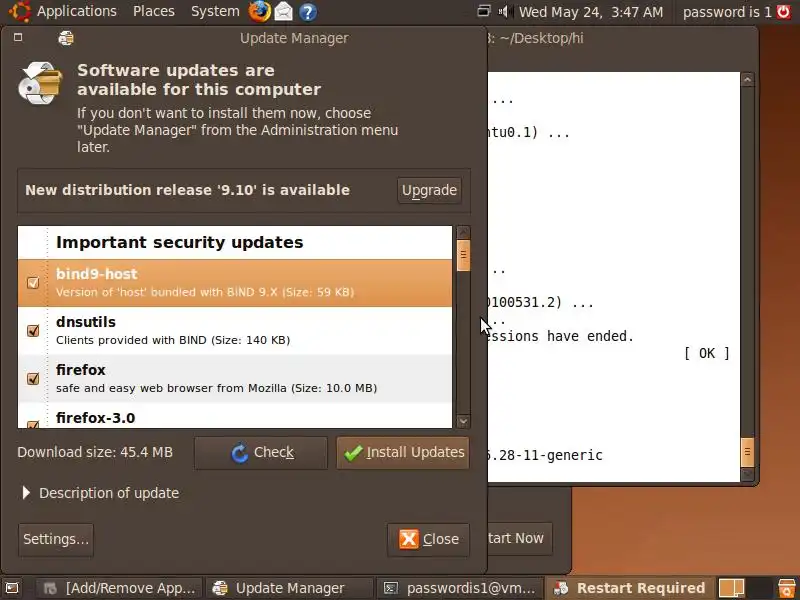Click the red power shutdown icon
The width and height of the screenshot is (800, 600).
tap(783, 11)
